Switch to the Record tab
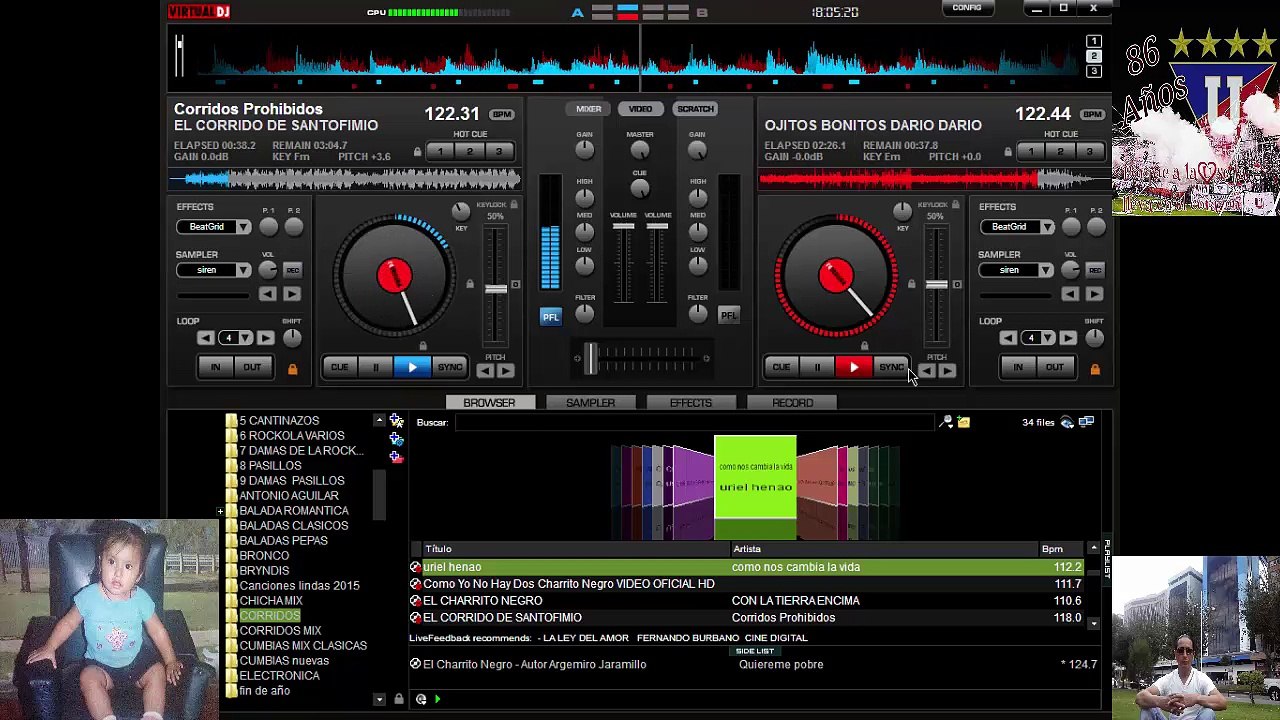This screenshot has height=720, width=1280. coord(792,403)
